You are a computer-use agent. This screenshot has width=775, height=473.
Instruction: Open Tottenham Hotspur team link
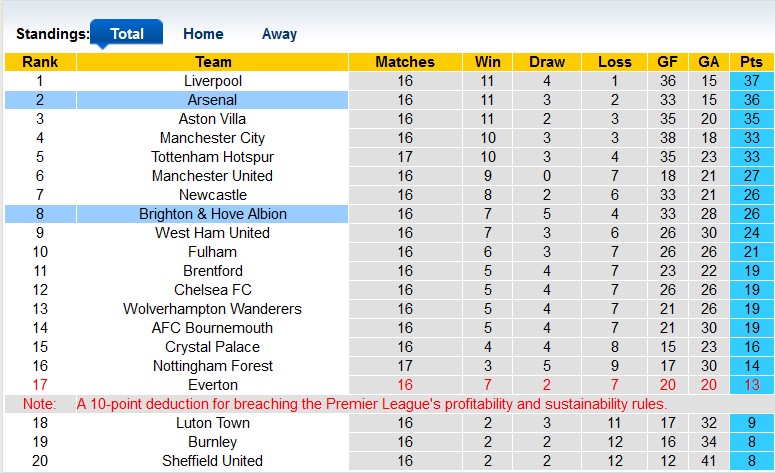point(213,157)
